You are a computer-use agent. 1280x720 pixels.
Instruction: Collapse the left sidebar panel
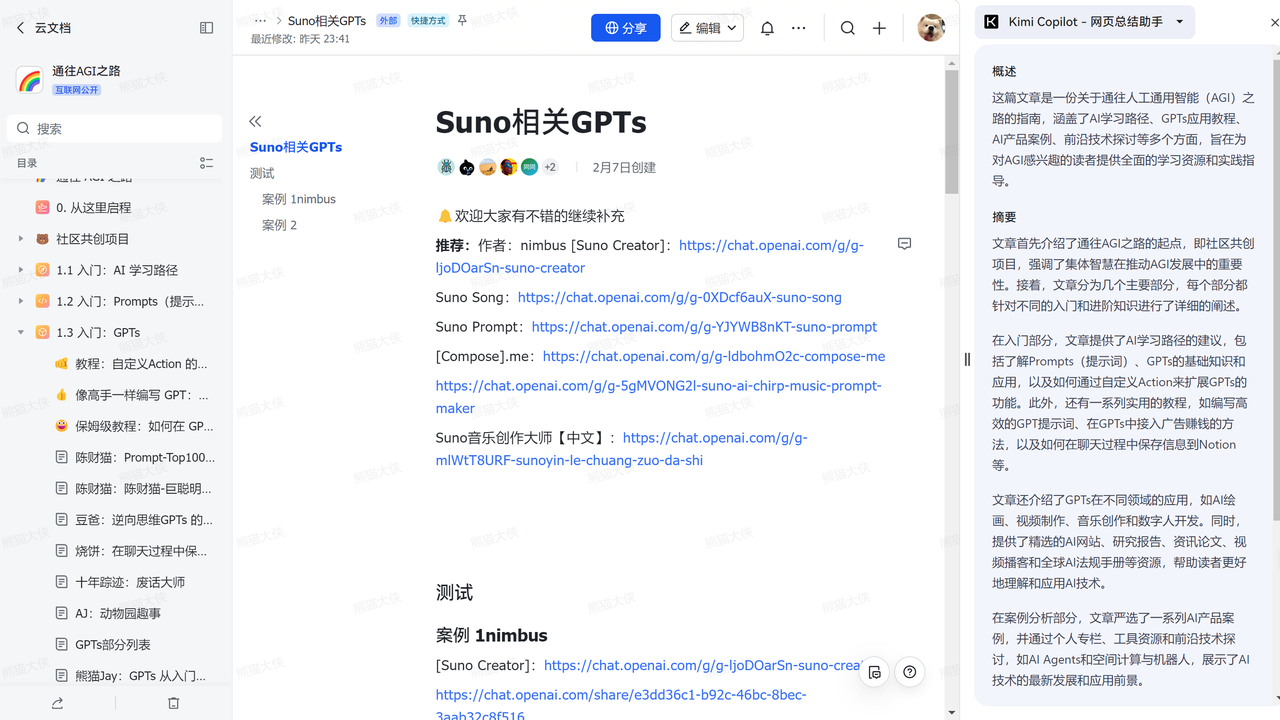pyautogui.click(x=207, y=28)
